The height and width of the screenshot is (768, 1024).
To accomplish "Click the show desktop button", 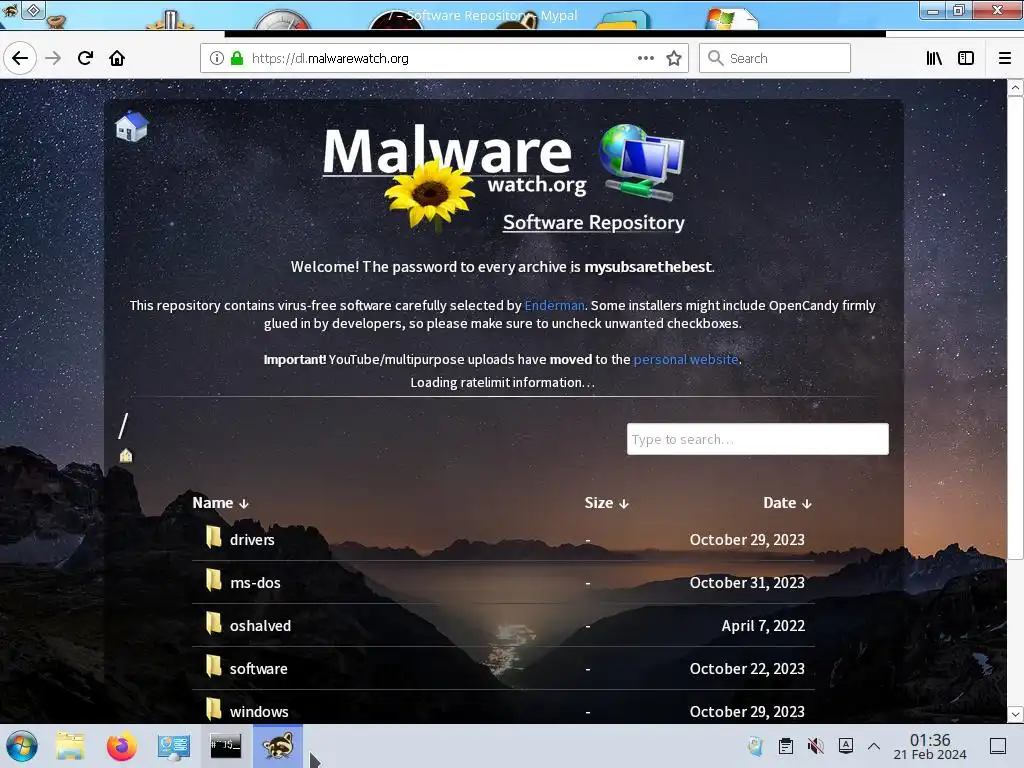I will [x=998, y=746].
